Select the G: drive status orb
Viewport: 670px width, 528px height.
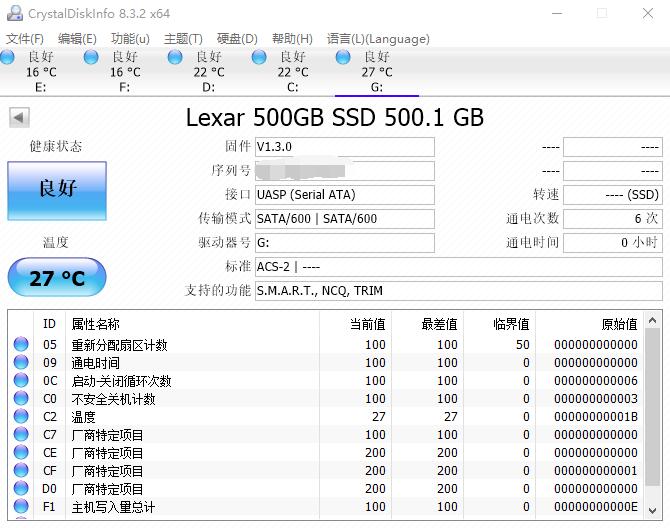(344, 58)
